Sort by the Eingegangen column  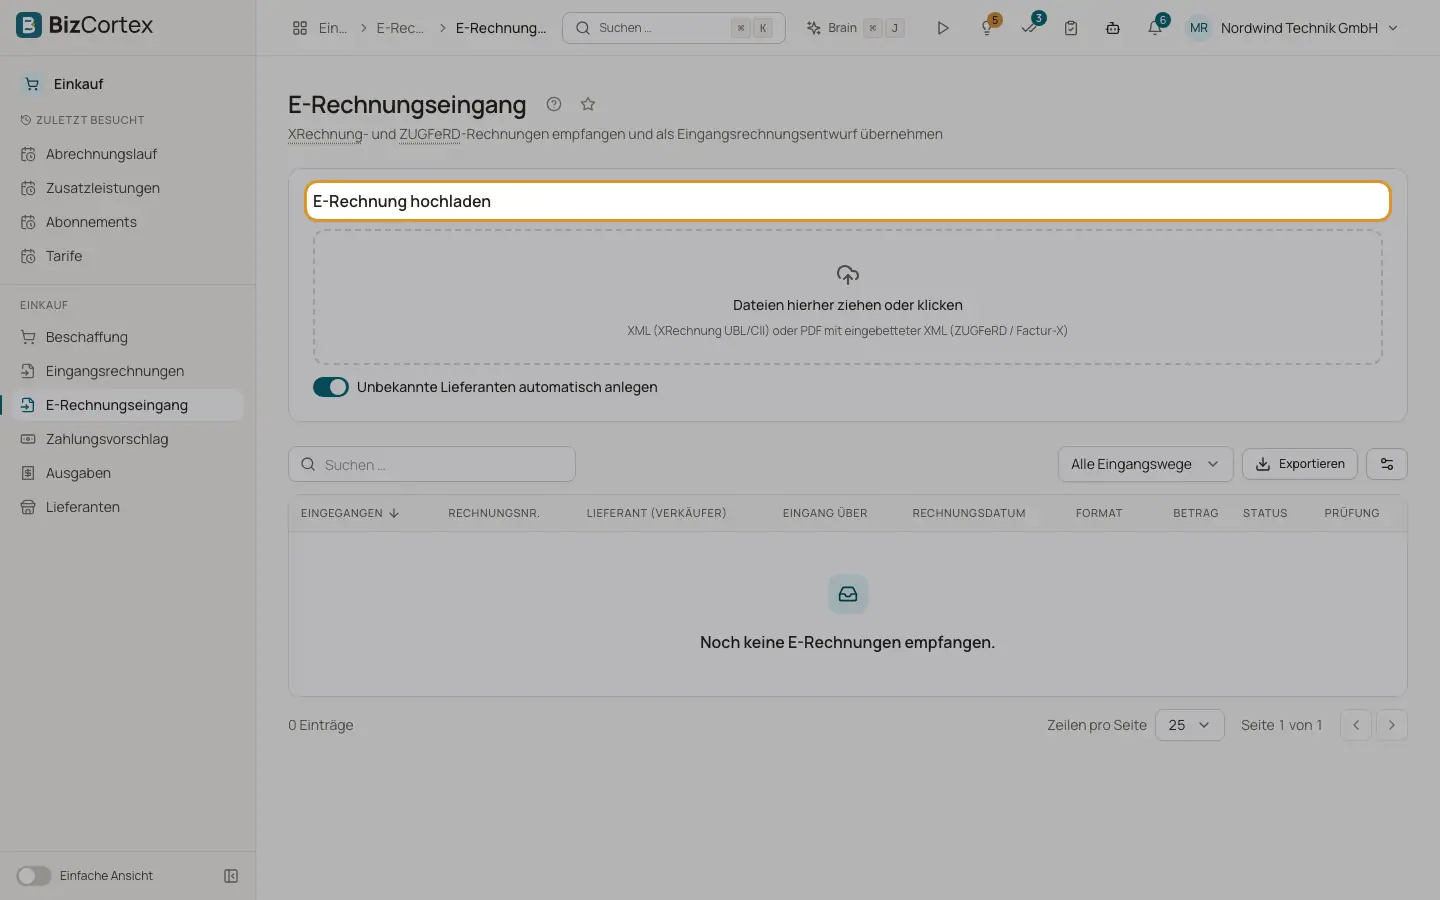[x=350, y=513]
